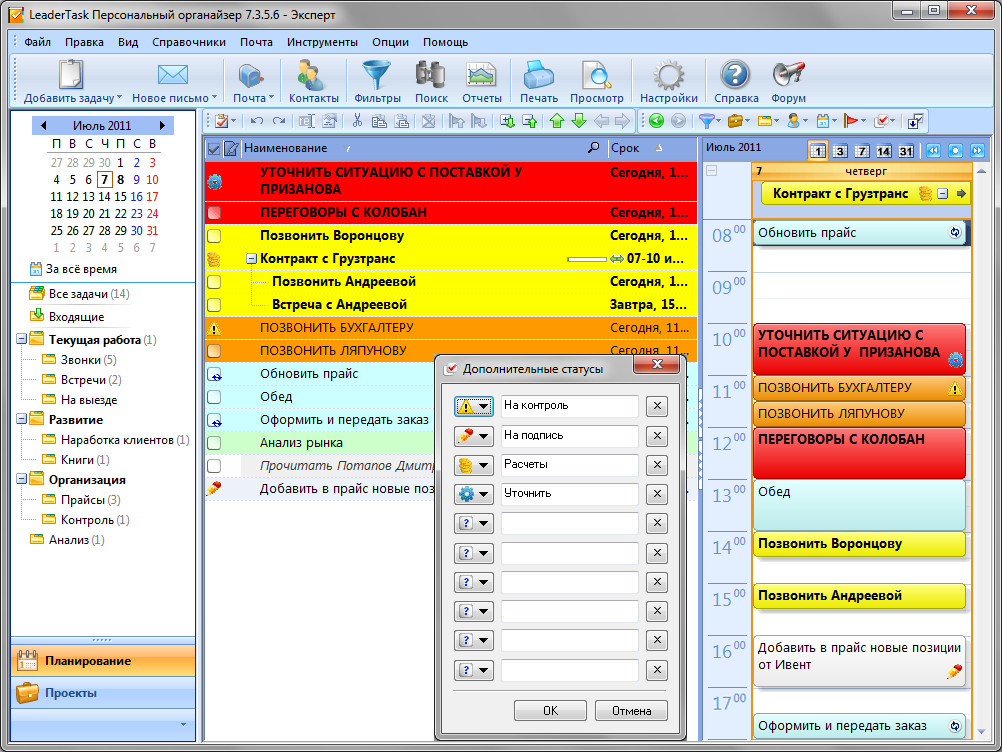Screen dimensions: 1002x752
Task: Open the Файл menu
Action: tap(37, 42)
